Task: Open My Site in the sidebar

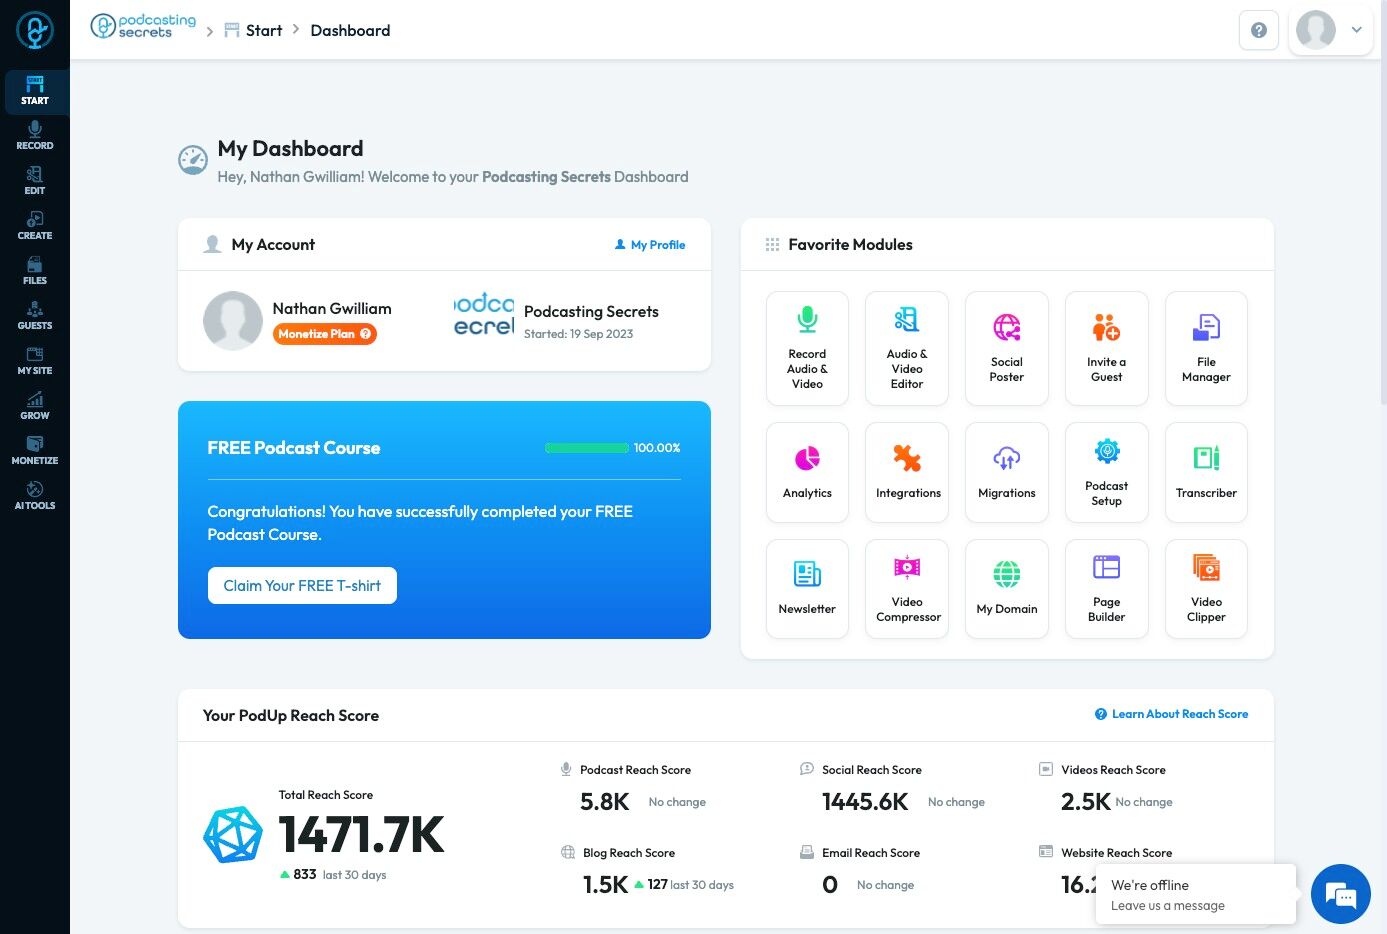Action: click(x=35, y=362)
